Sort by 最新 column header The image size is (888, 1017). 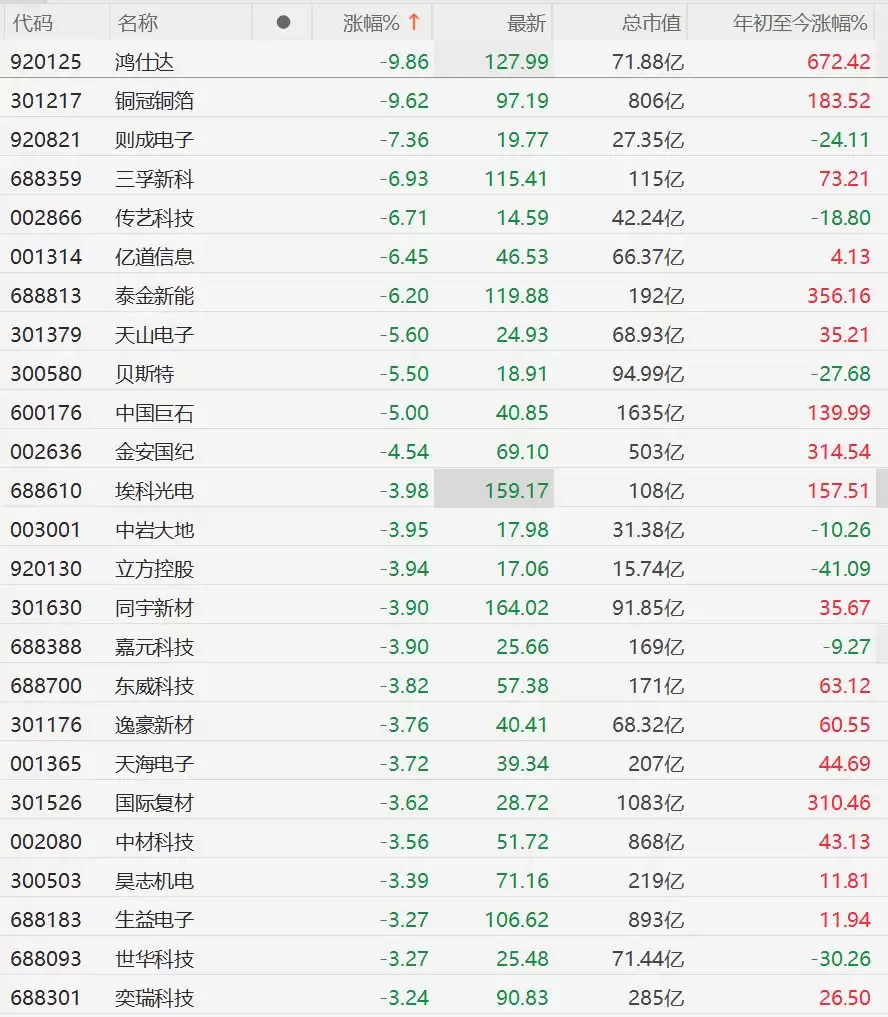pyautogui.click(x=526, y=23)
